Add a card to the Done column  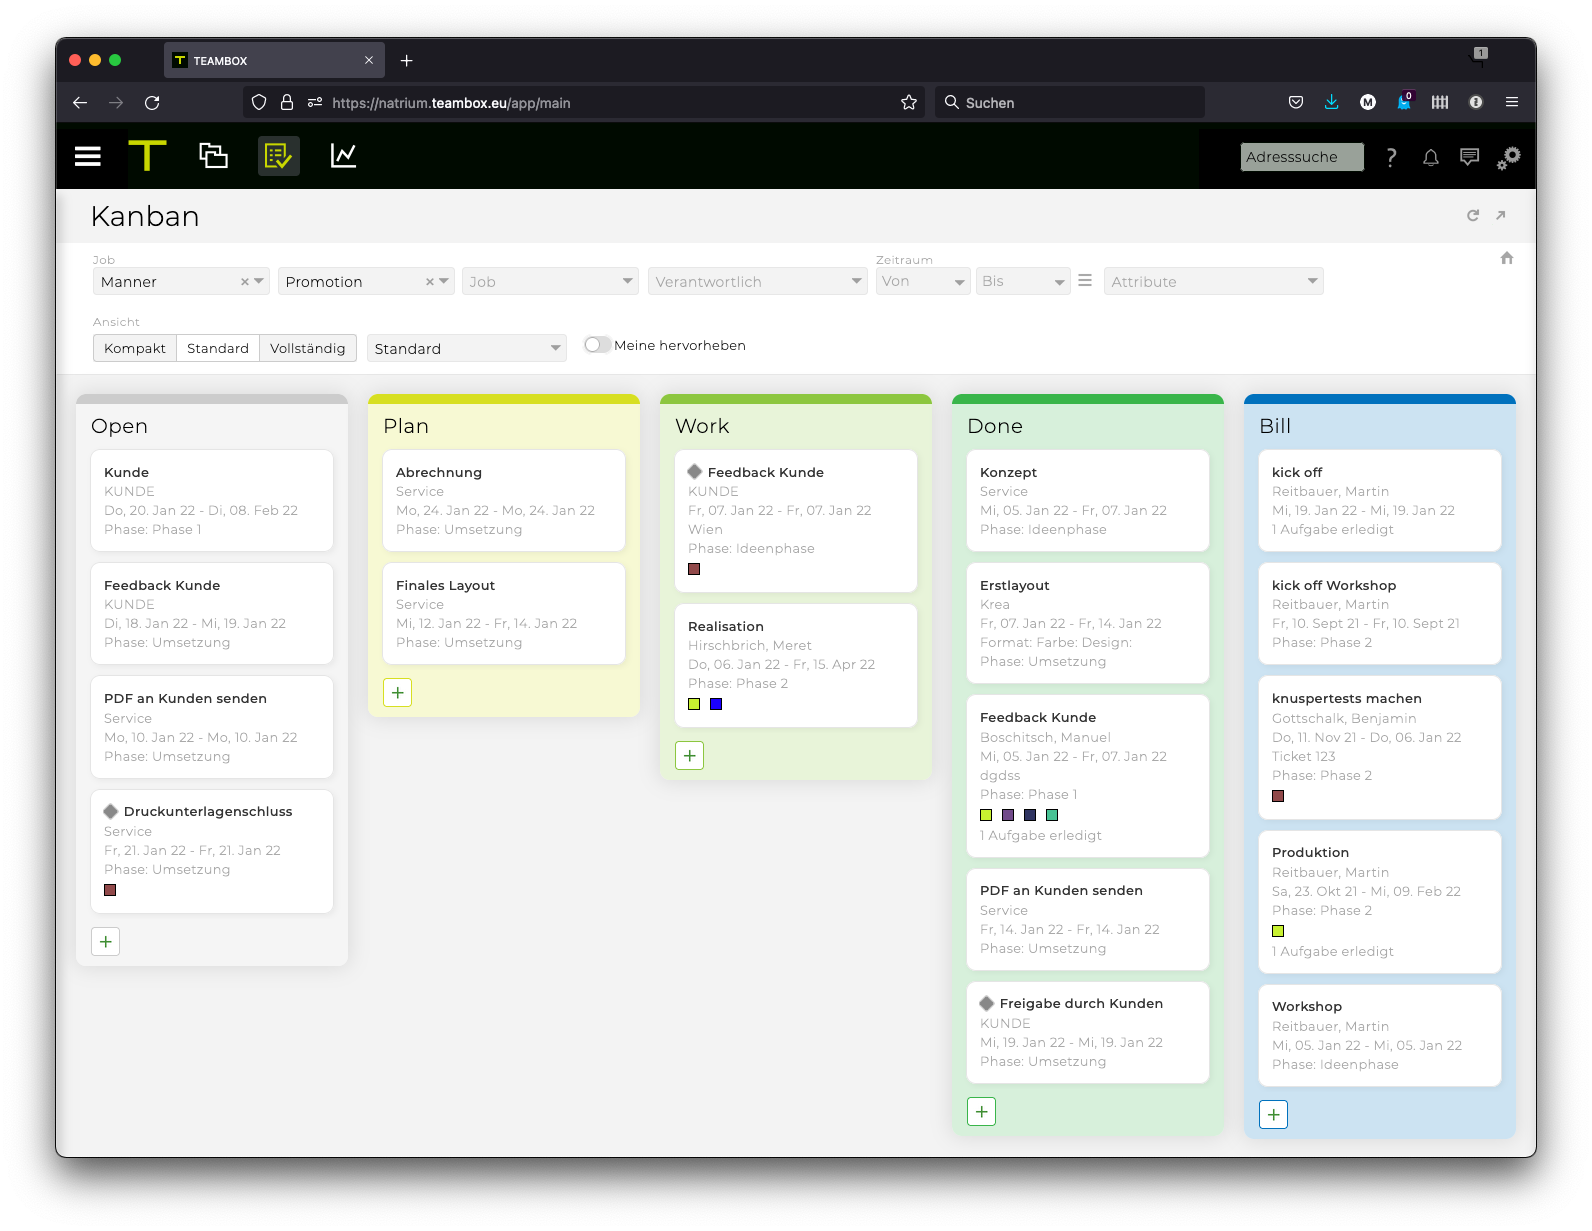tap(982, 1112)
